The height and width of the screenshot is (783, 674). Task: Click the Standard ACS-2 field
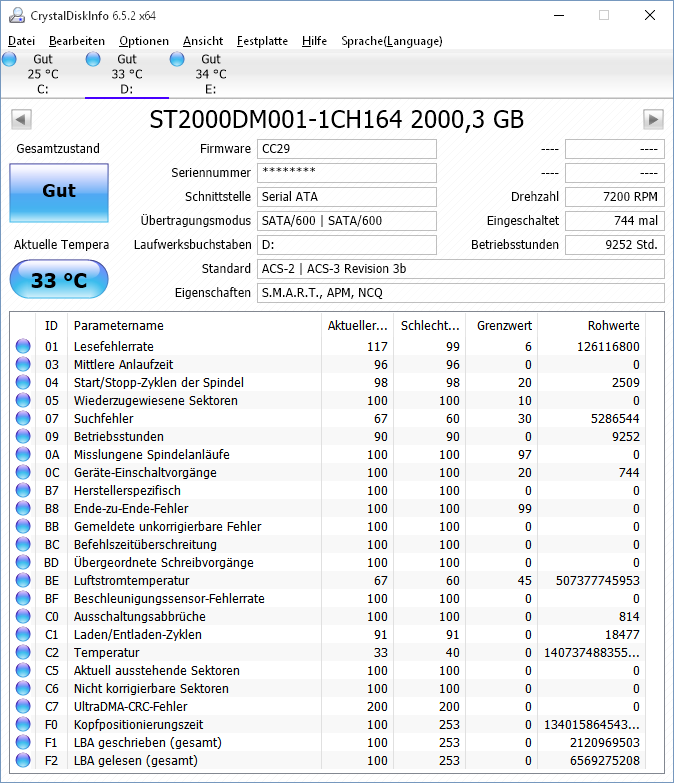pyautogui.click(x=461, y=269)
